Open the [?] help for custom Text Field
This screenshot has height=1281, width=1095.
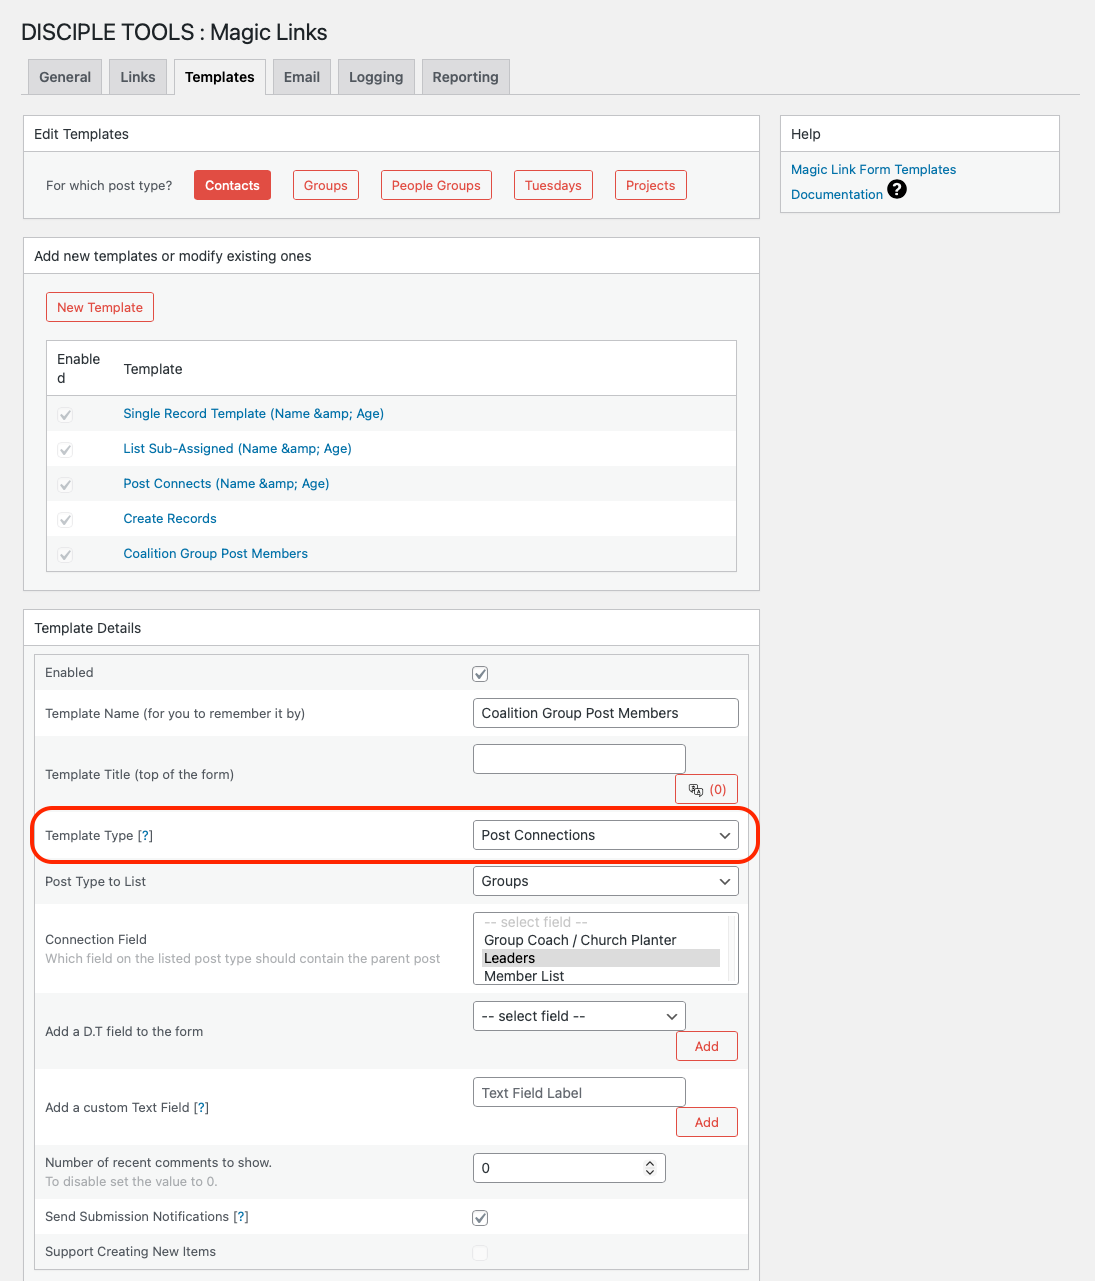(x=201, y=1108)
